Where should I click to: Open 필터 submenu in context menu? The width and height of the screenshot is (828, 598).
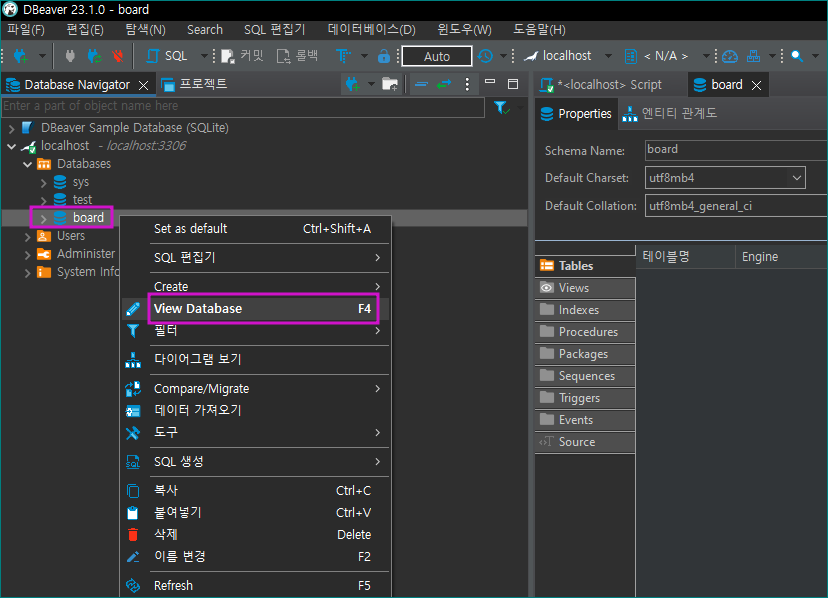[256, 331]
